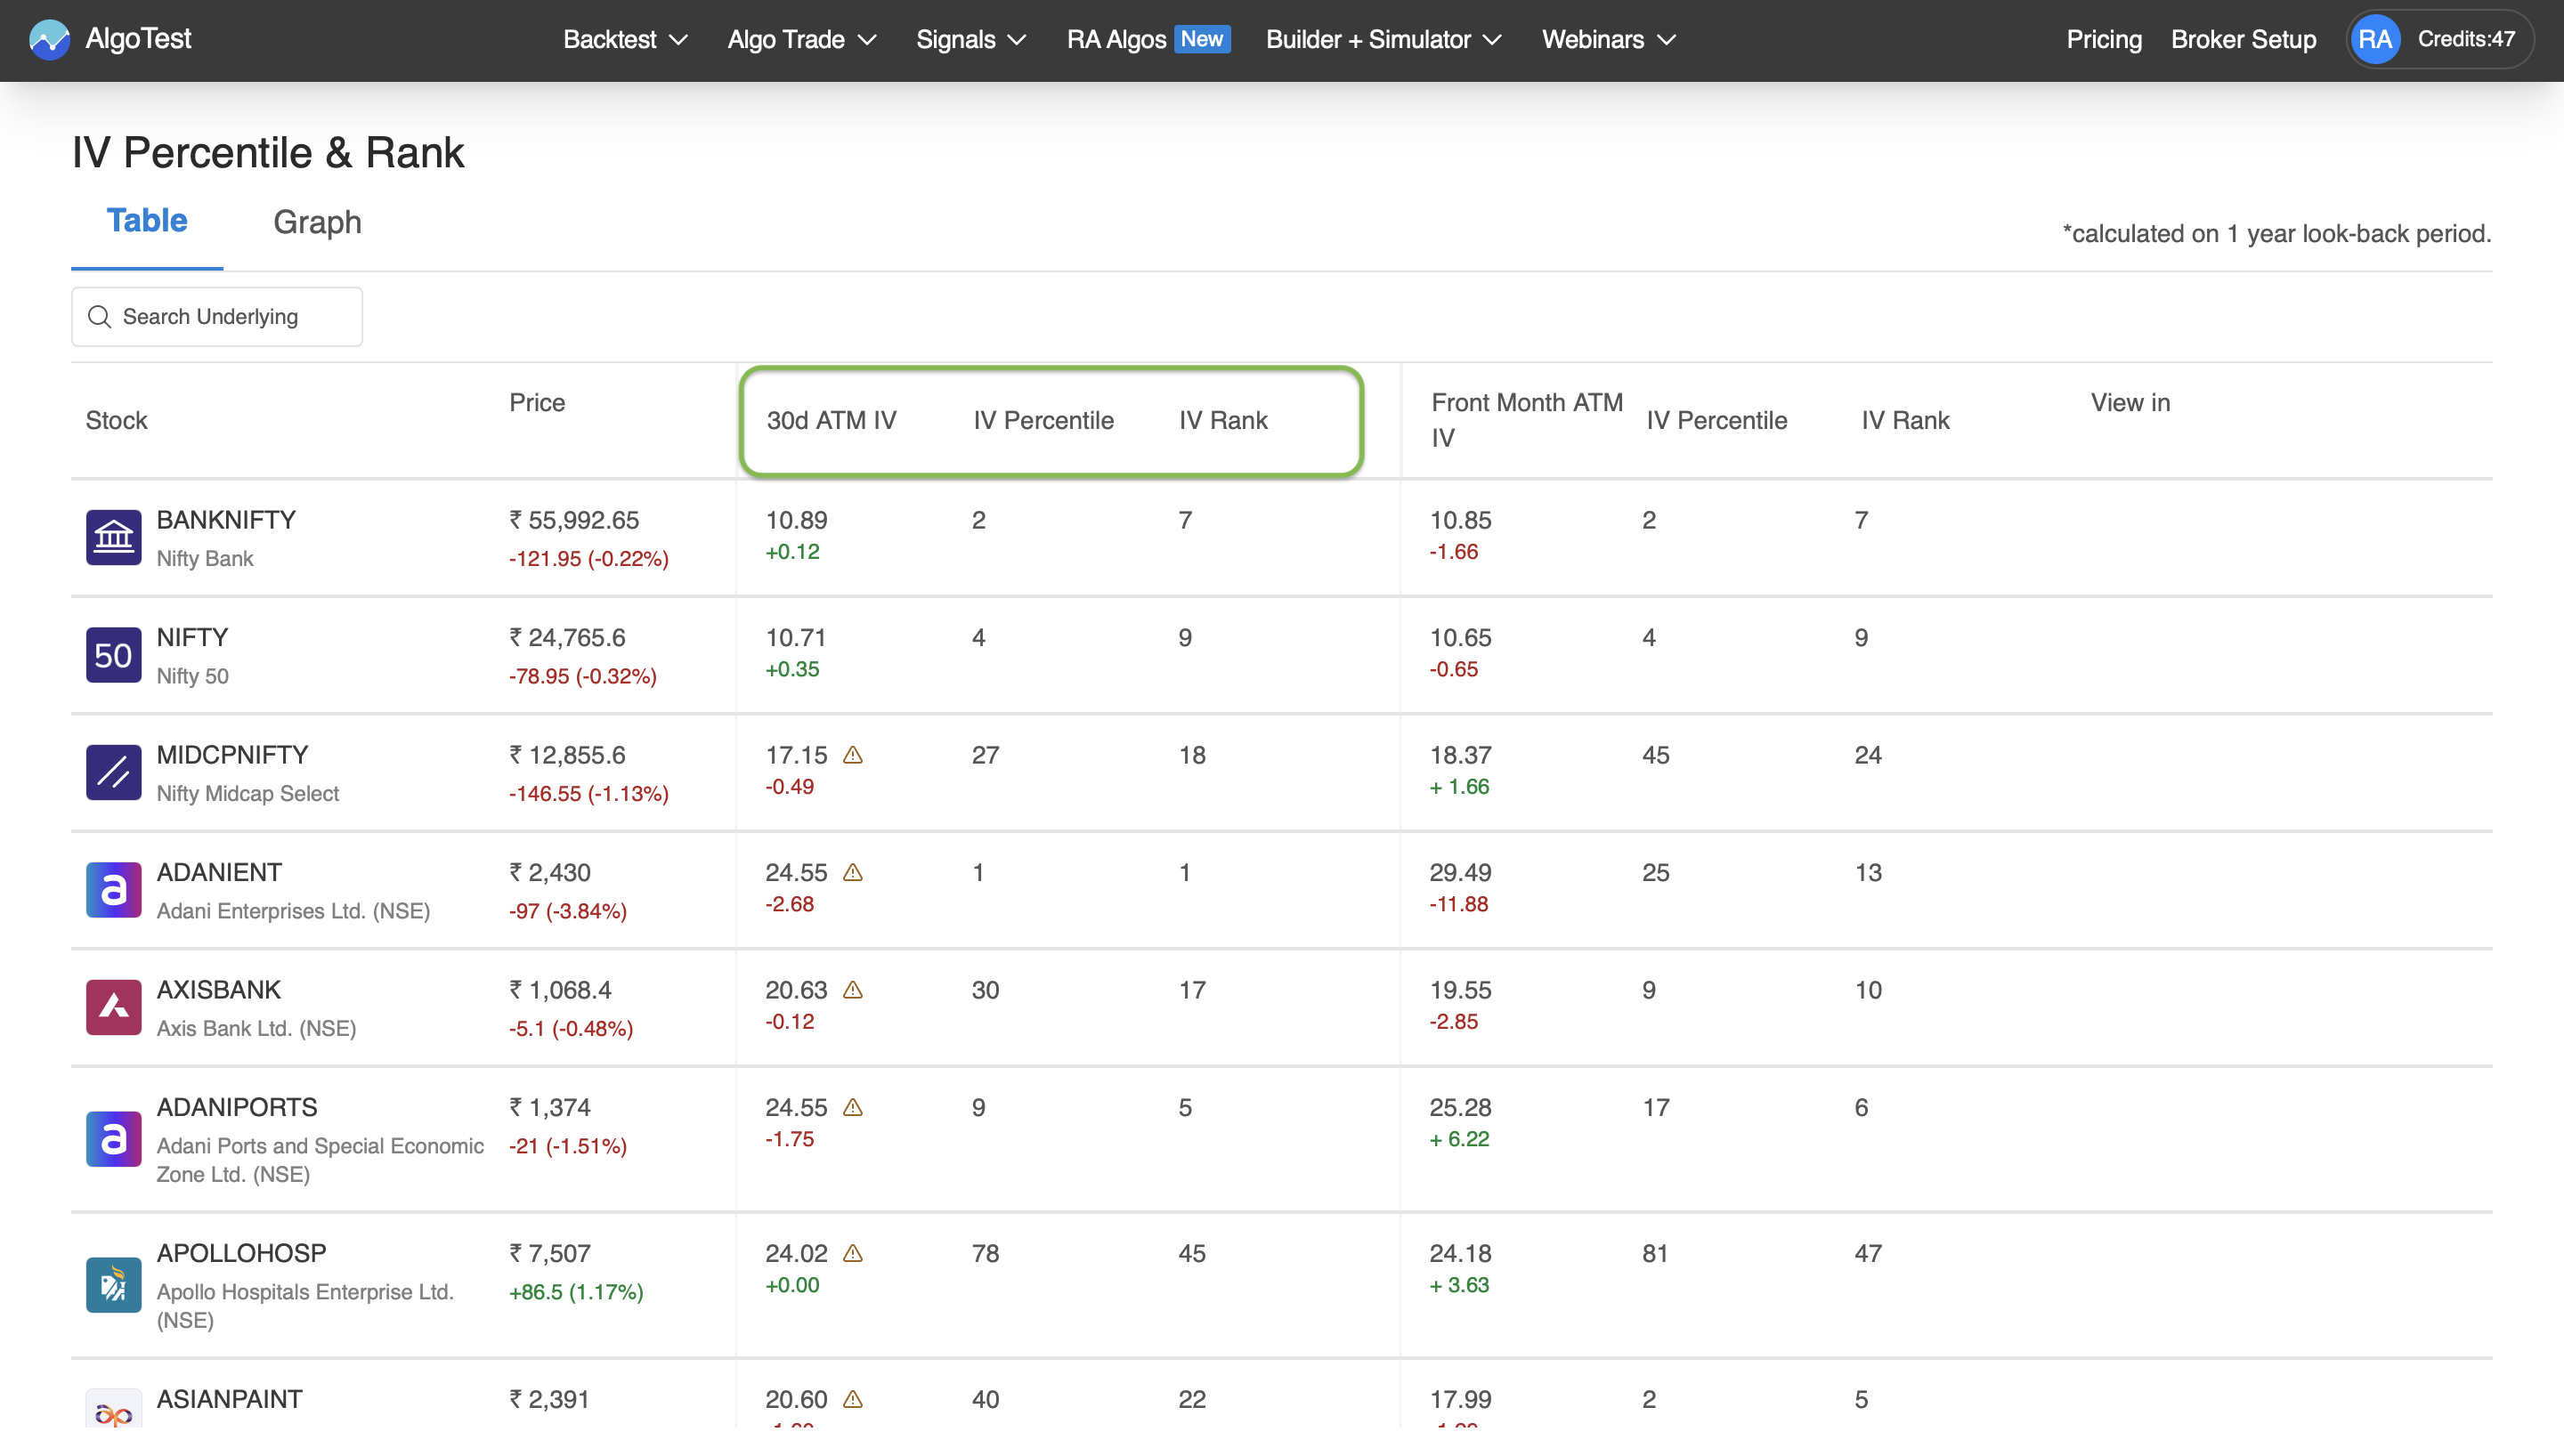Screen dimensions: 2564x1456
Task: Click NIFTY 30d ATM IV 10.71
Action: (x=796, y=638)
